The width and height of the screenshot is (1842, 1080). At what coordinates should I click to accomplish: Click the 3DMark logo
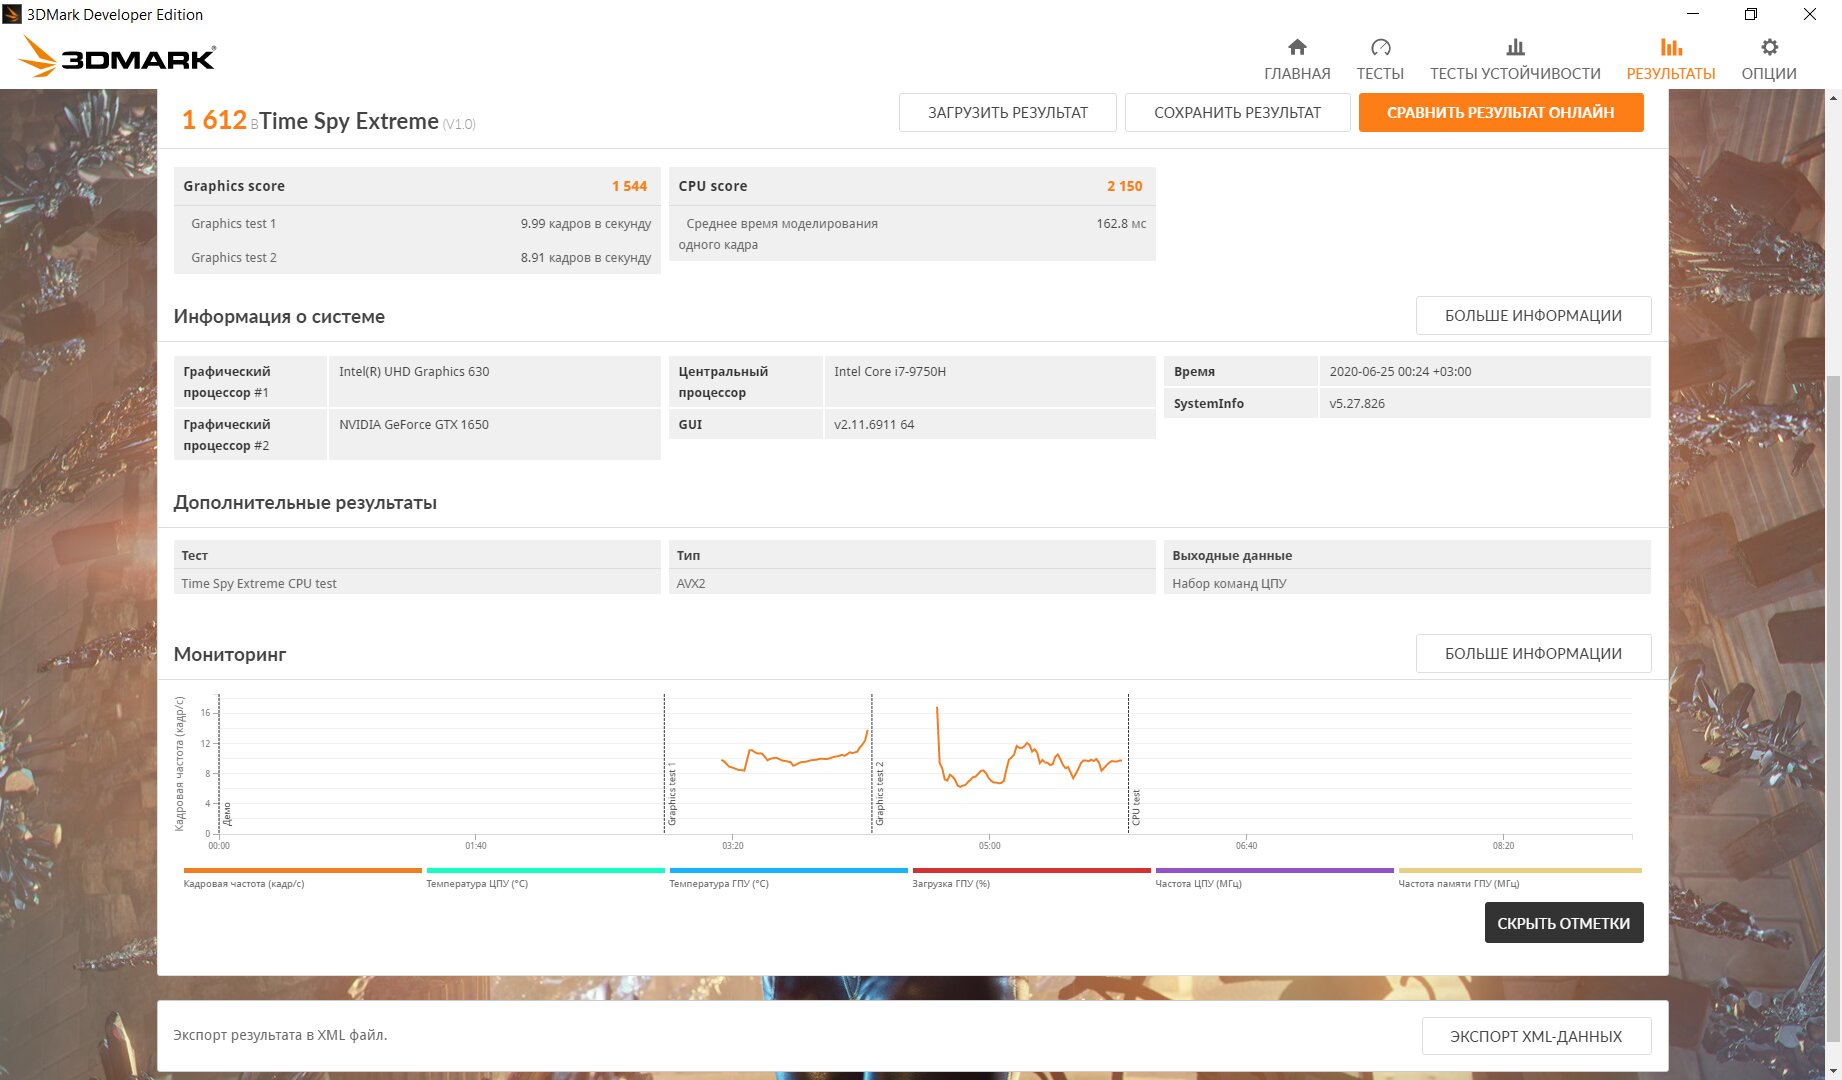coord(118,57)
